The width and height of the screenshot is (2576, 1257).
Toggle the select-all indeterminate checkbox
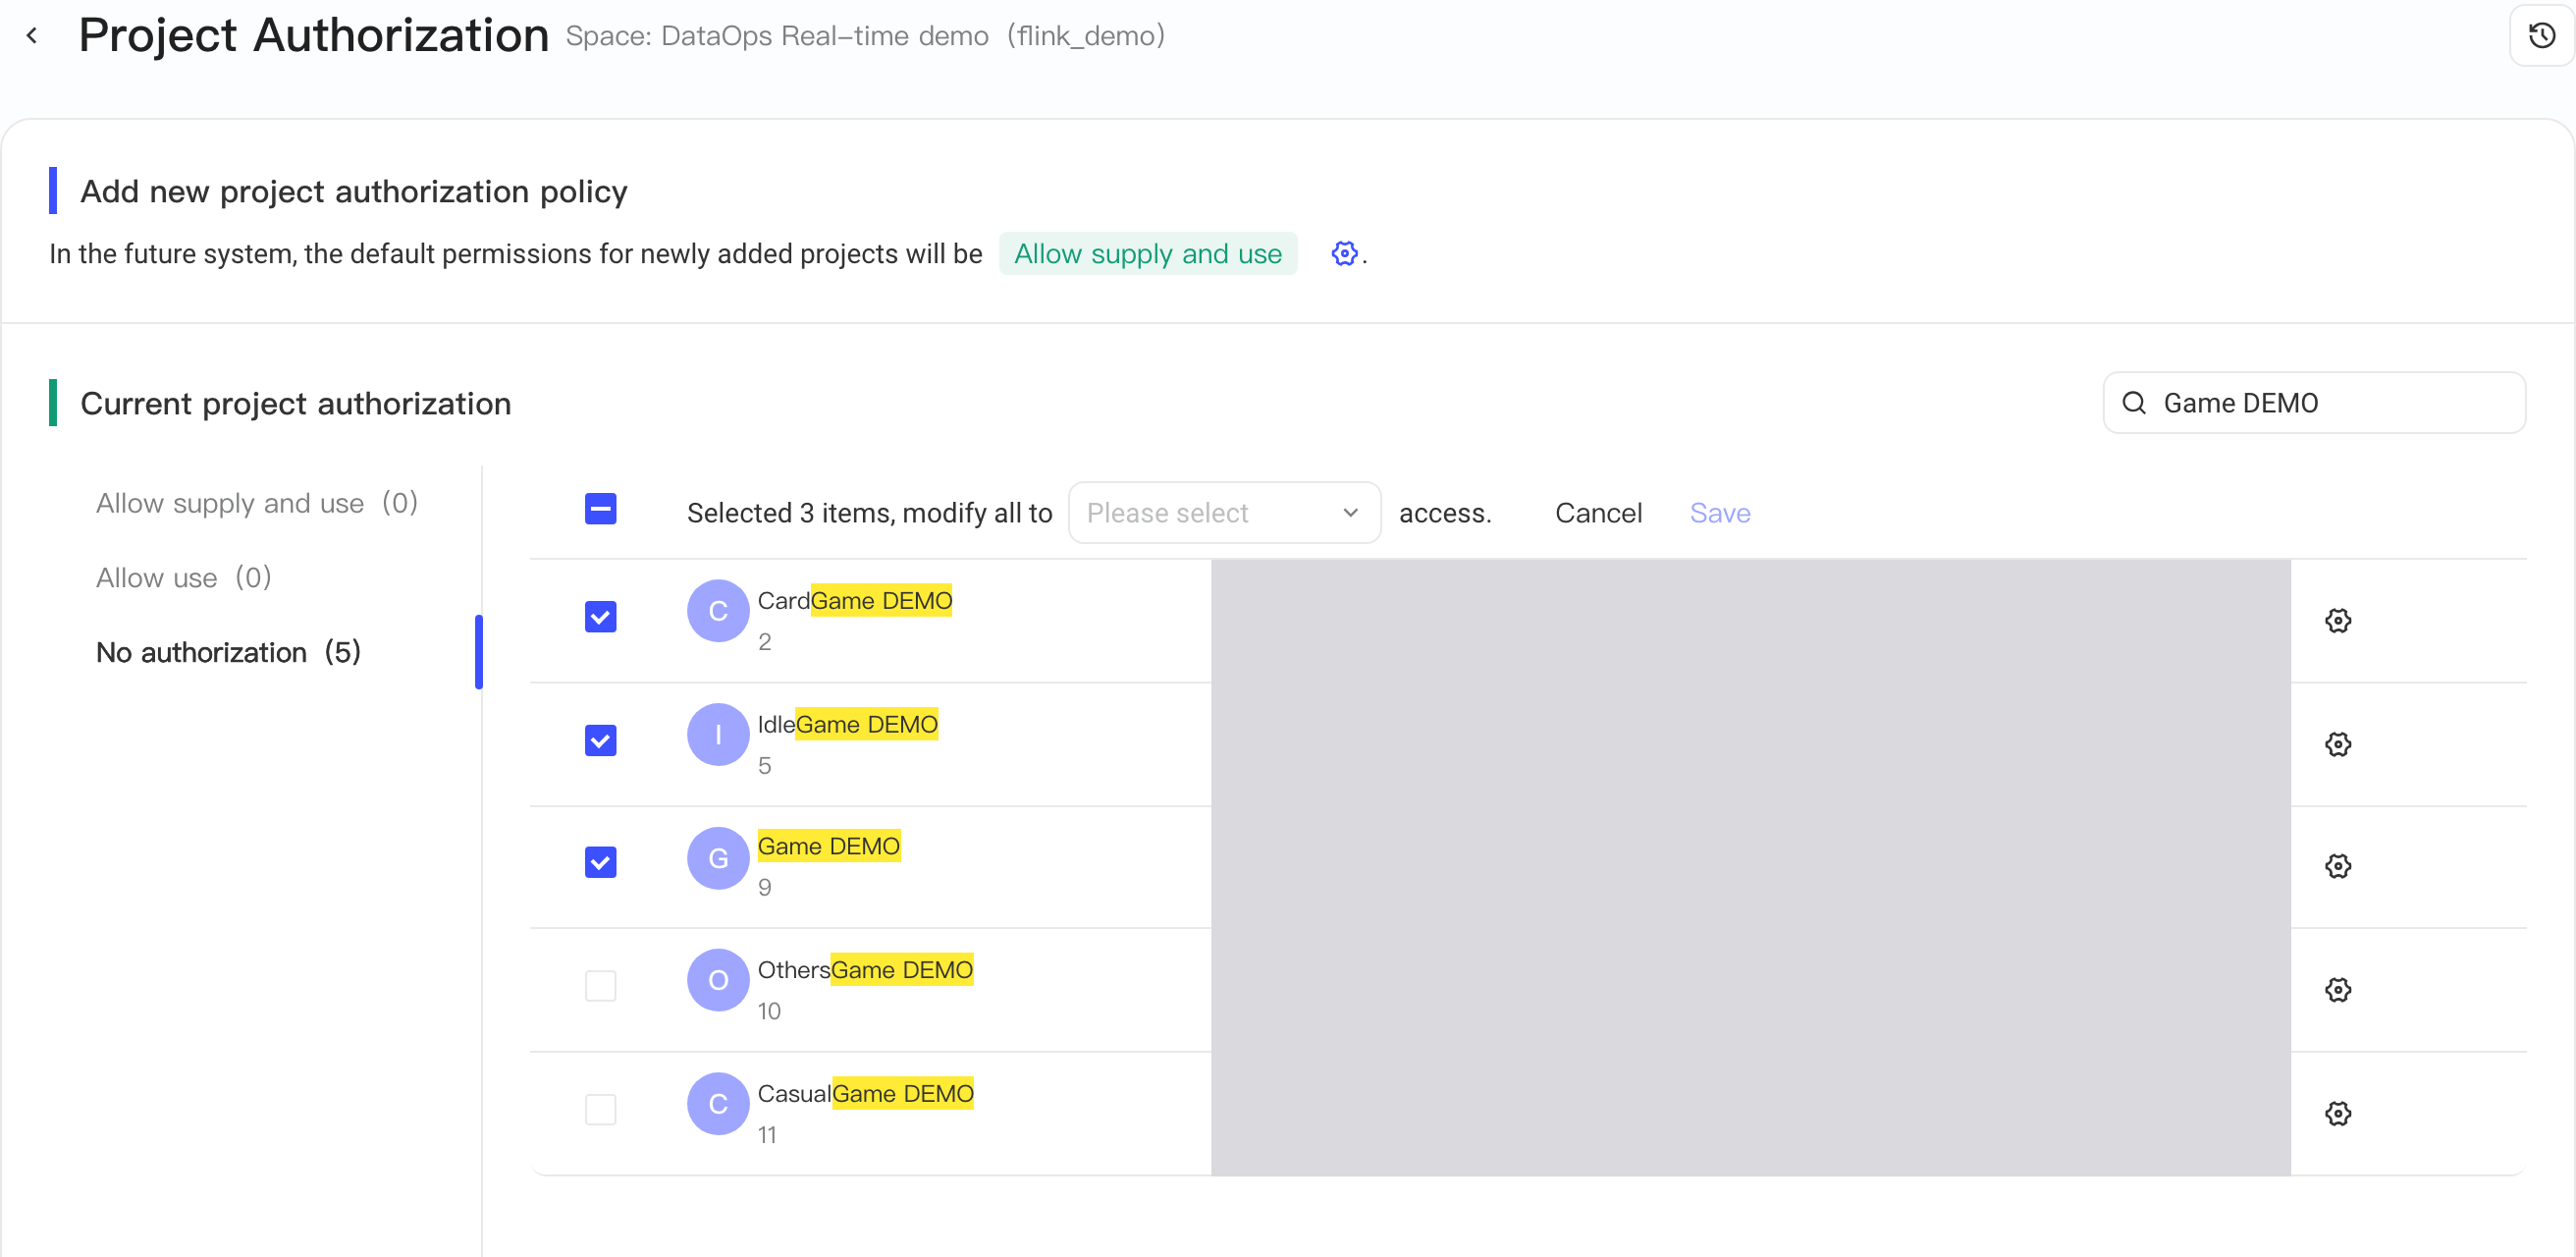[x=600, y=509]
